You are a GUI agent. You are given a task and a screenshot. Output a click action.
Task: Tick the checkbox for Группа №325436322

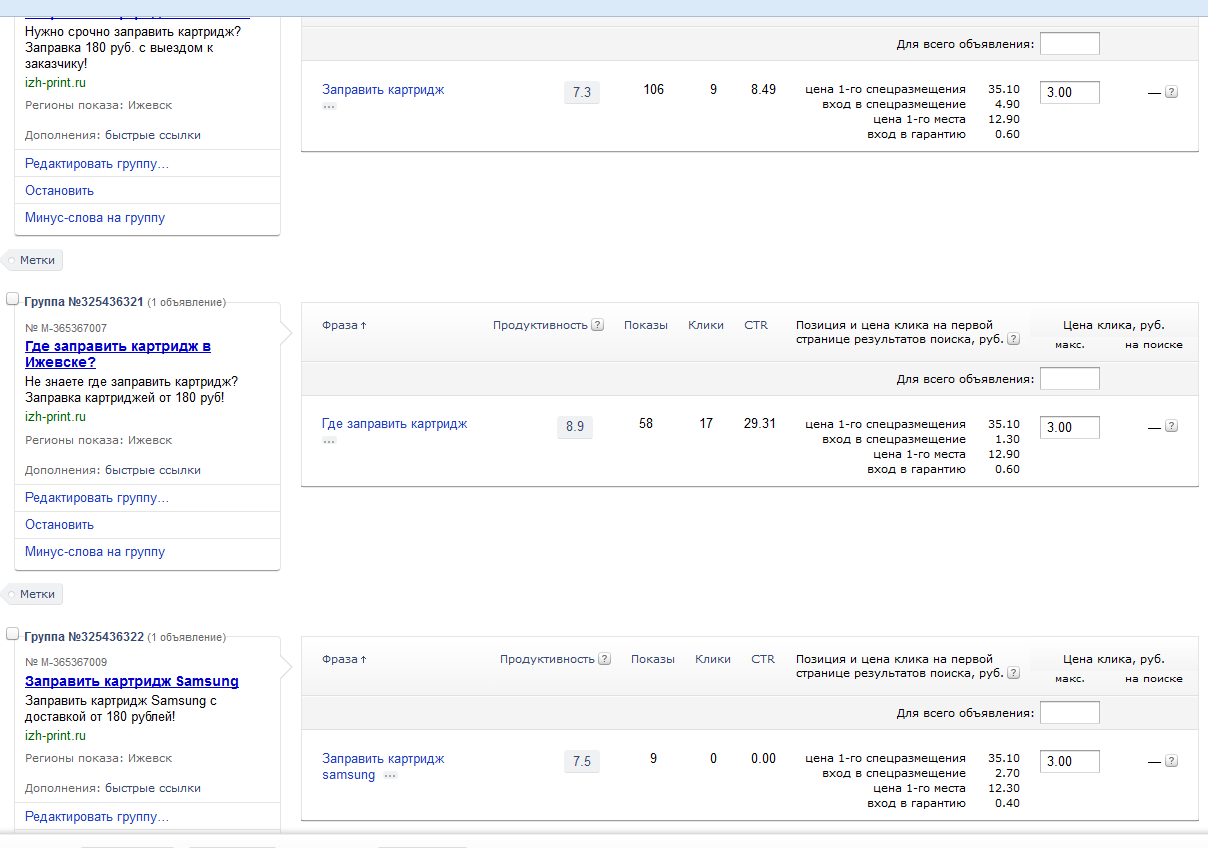click(13, 634)
